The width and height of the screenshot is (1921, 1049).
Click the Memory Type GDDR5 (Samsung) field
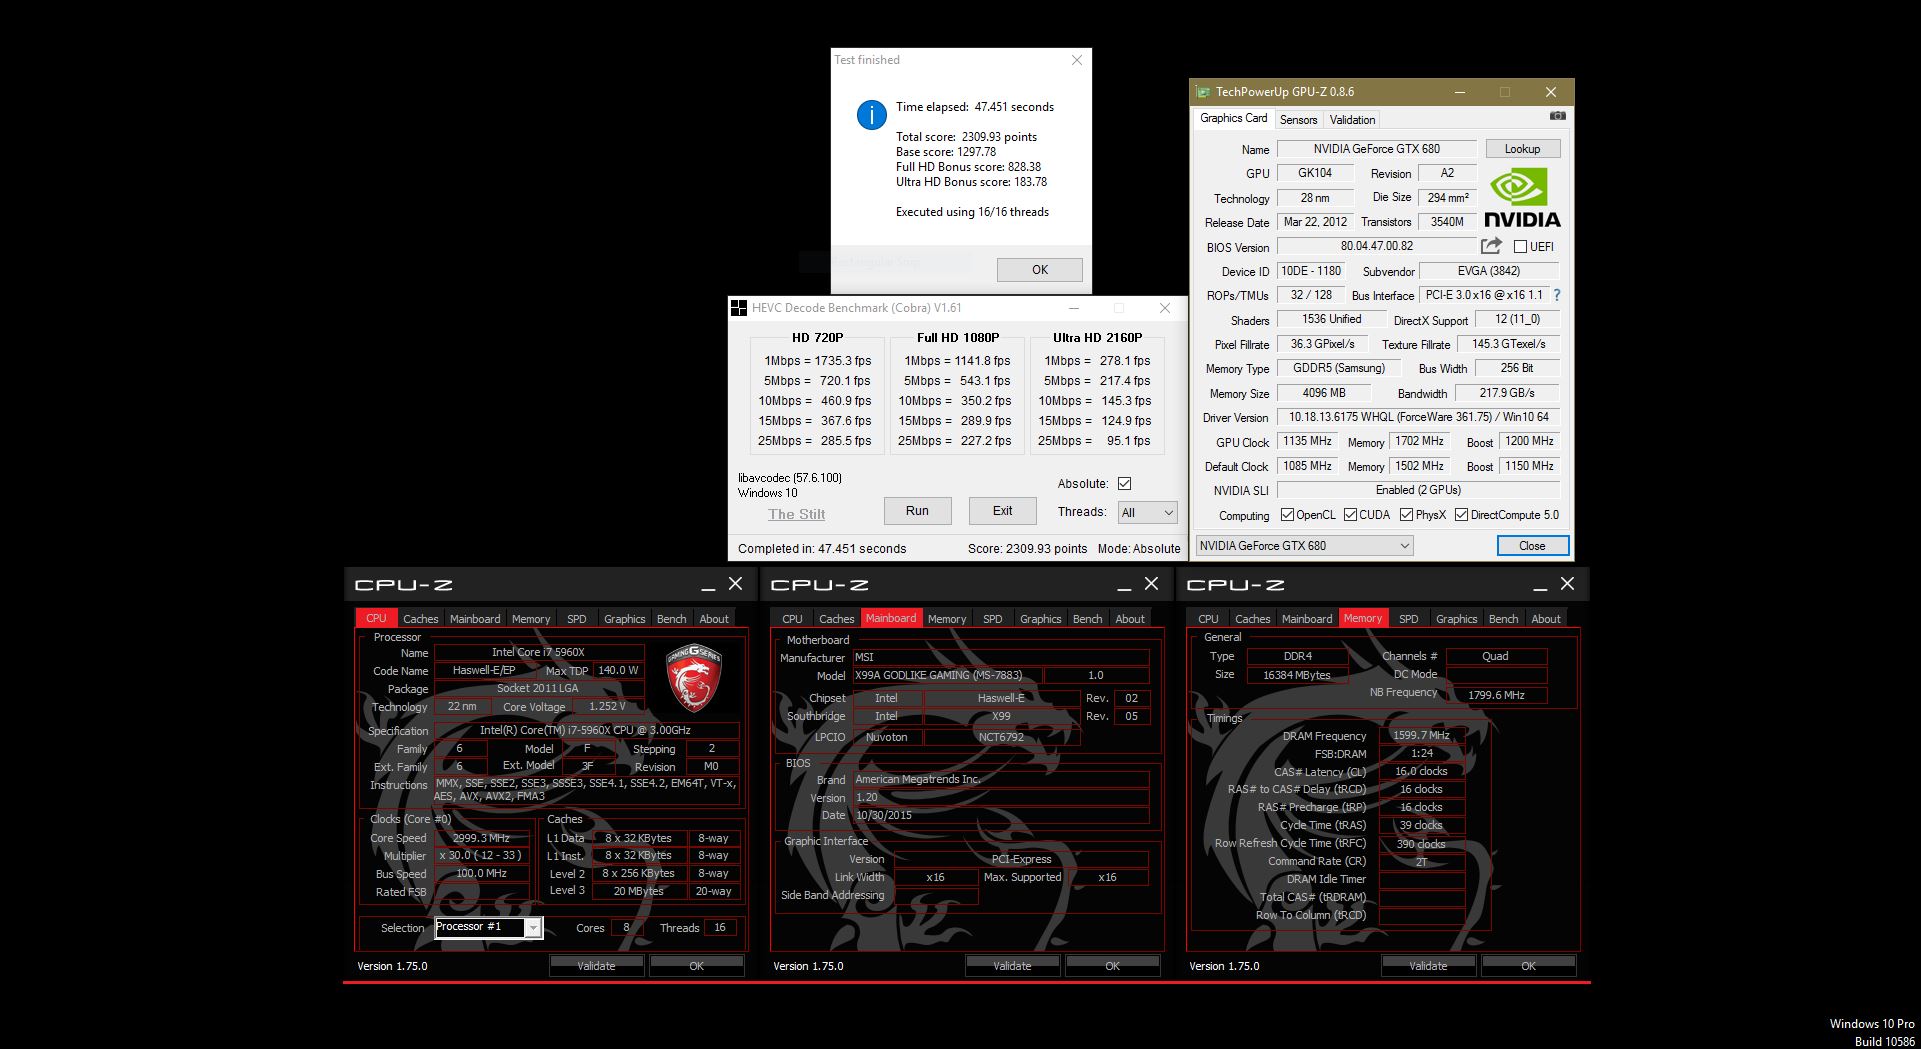coord(1338,368)
